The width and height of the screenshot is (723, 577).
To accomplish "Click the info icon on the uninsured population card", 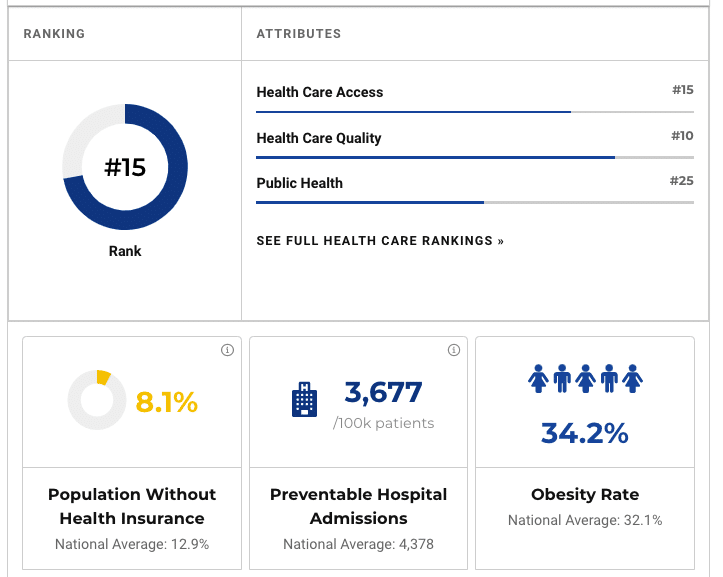I will coord(227,350).
